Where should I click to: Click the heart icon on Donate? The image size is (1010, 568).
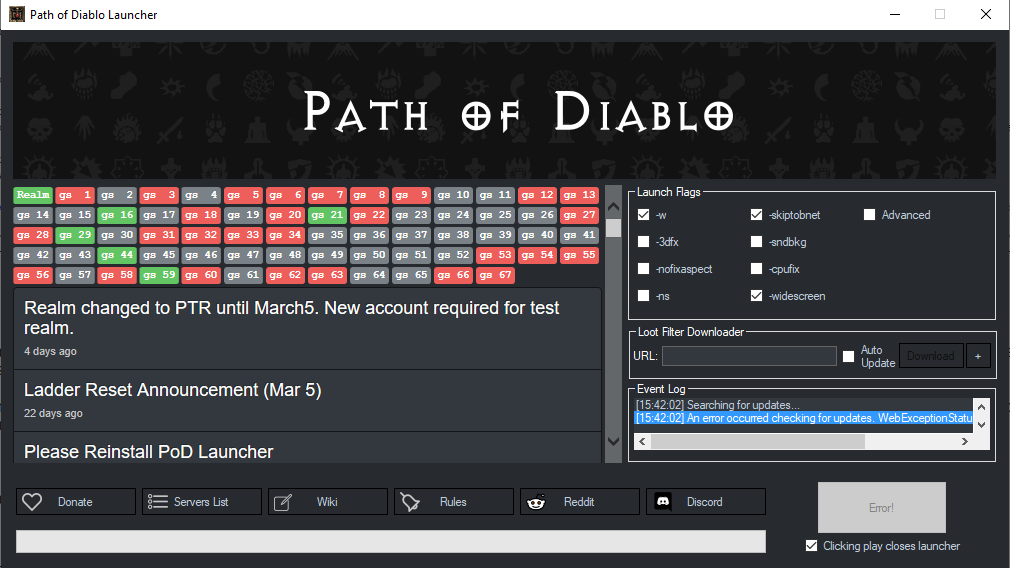[32, 502]
